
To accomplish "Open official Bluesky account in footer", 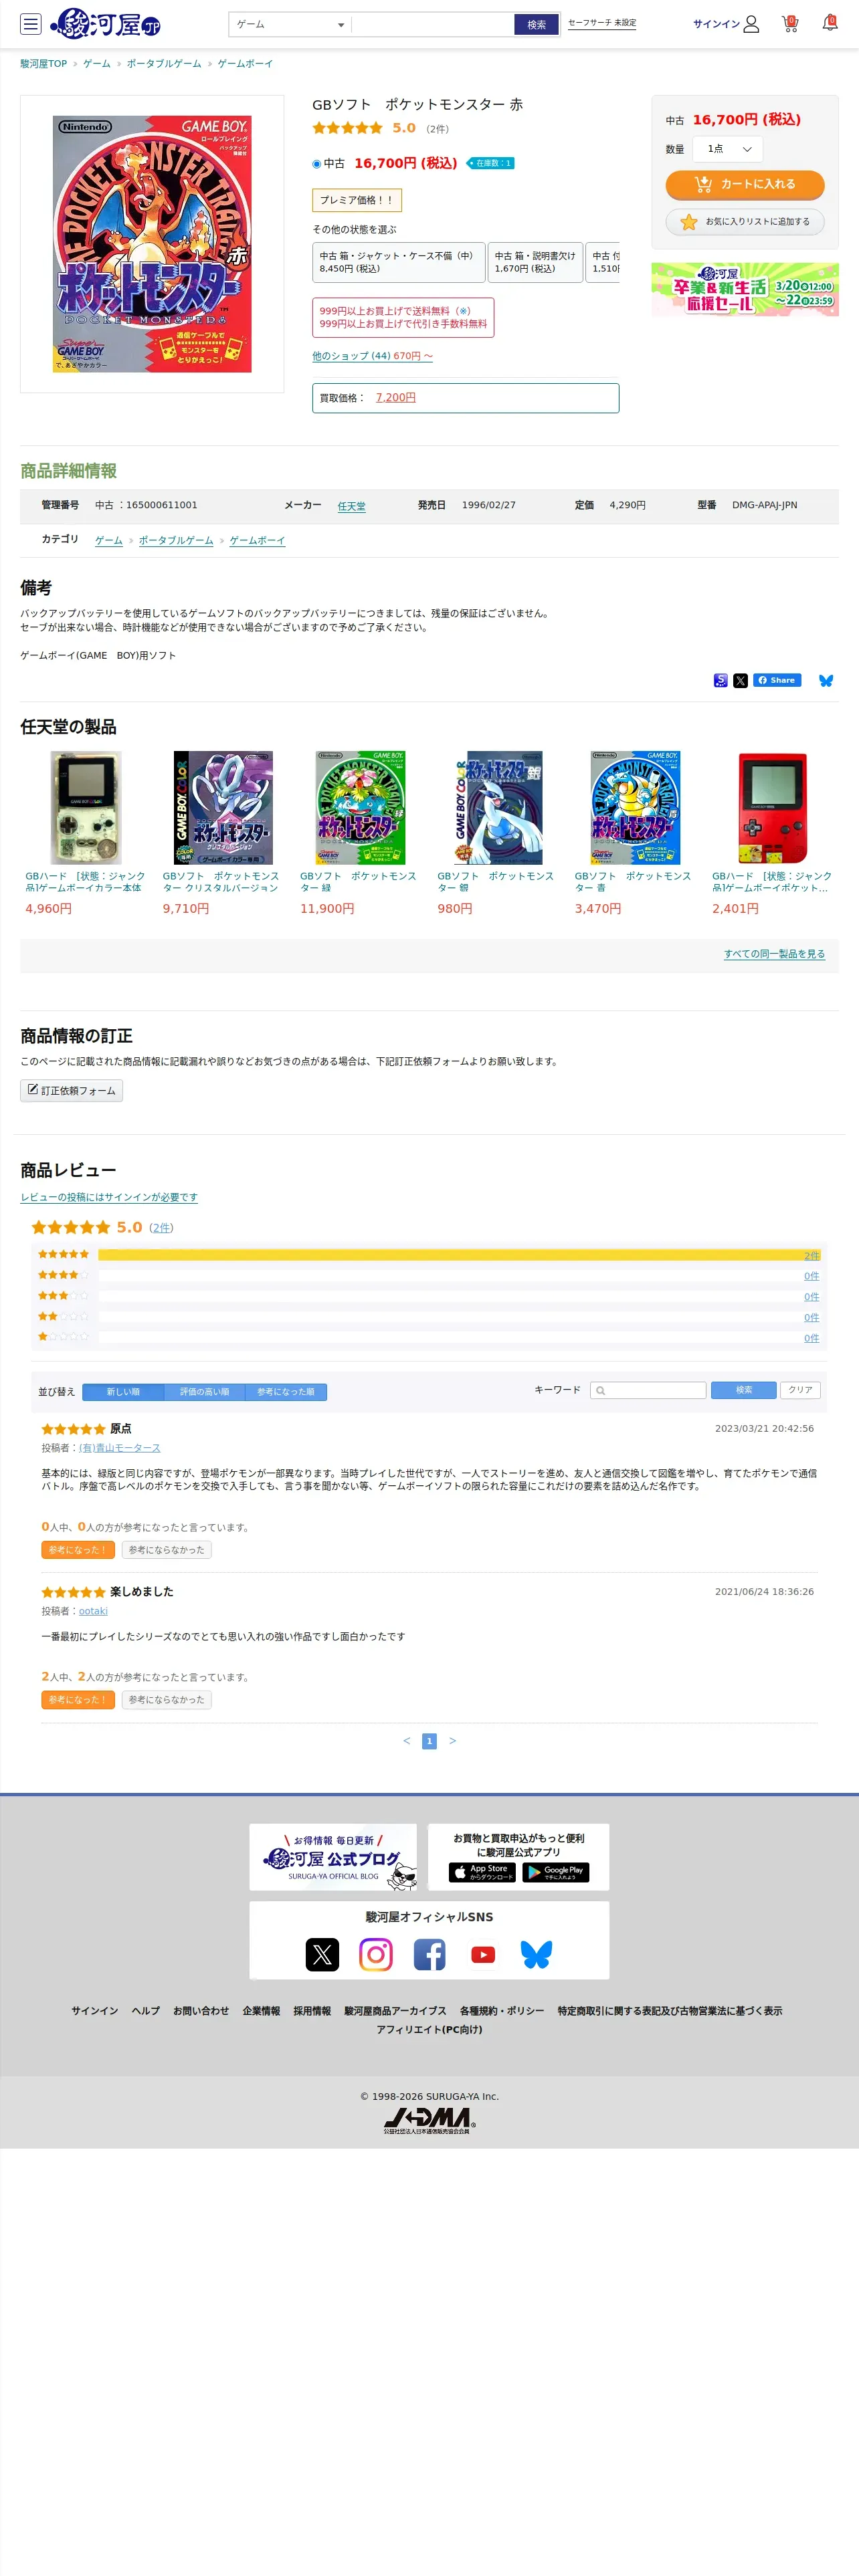I will pos(536,1954).
